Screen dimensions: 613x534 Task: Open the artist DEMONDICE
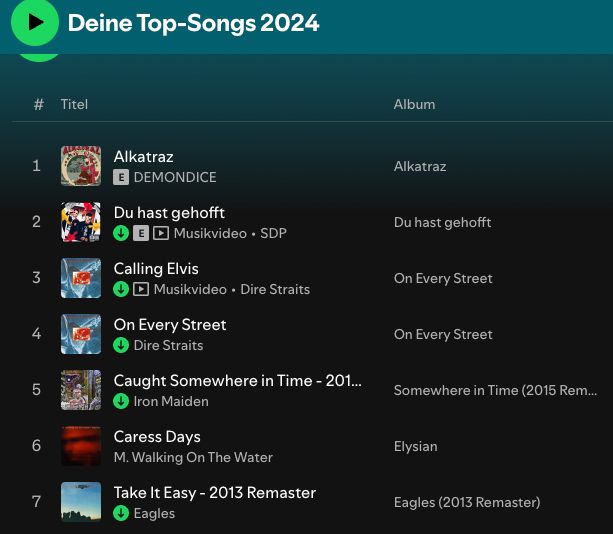pos(175,177)
